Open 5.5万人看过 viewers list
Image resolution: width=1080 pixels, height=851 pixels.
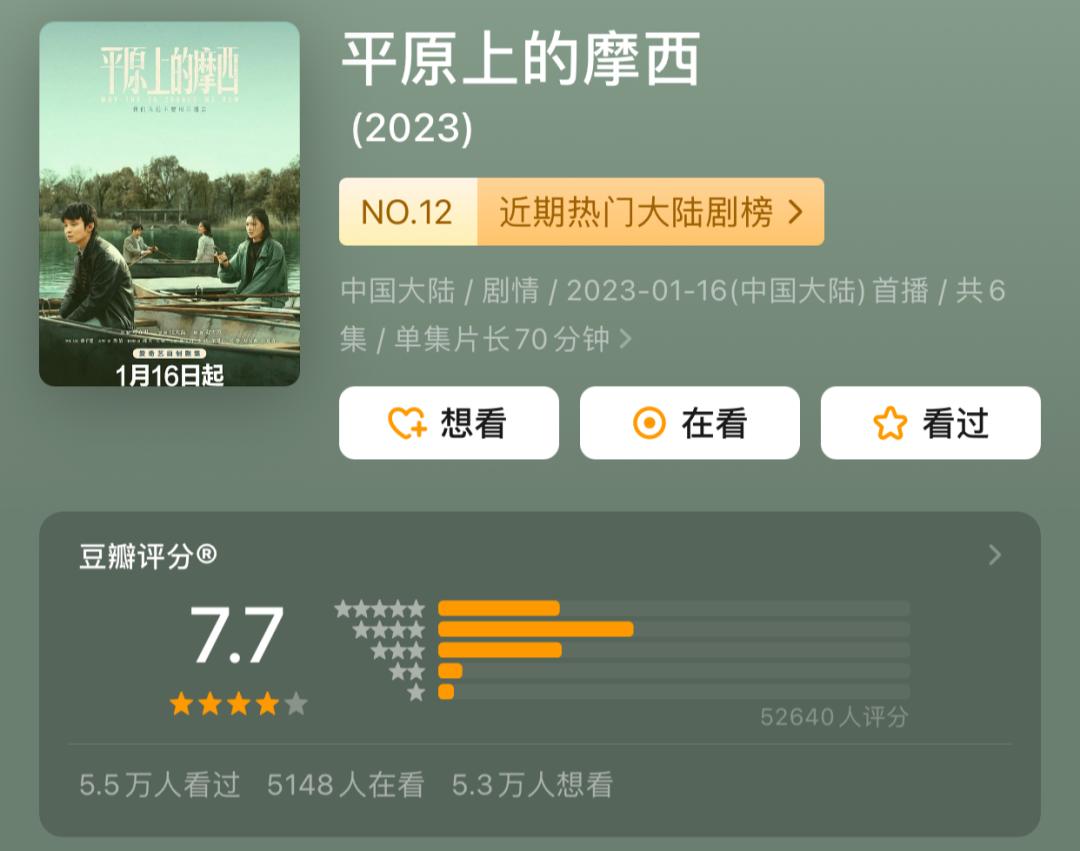click(160, 784)
